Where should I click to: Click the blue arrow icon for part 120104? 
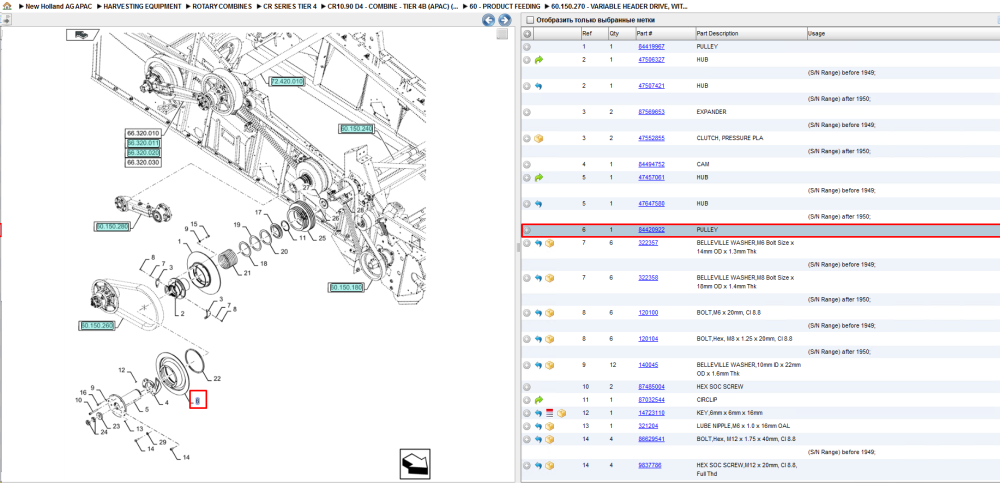539,339
